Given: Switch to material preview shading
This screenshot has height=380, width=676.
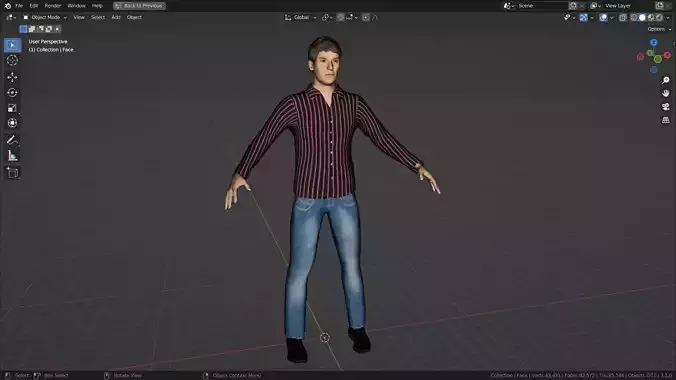Looking at the screenshot, I should coord(651,17).
